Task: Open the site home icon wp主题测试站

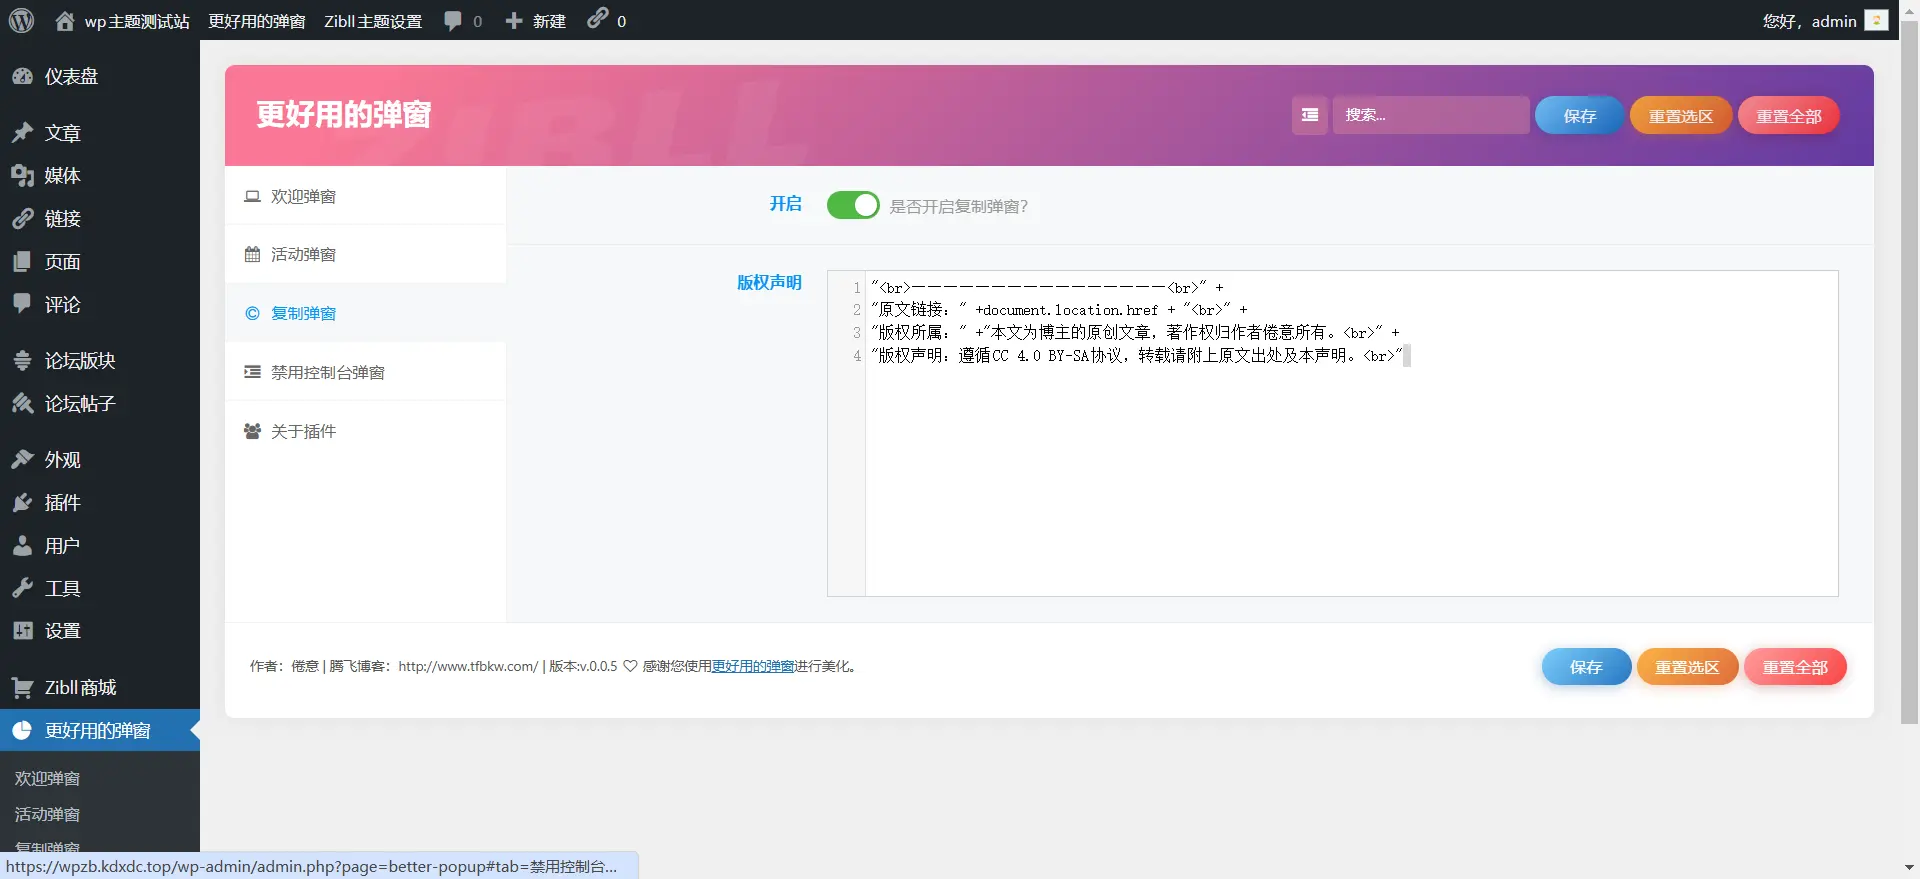Action: tap(65, 21)
